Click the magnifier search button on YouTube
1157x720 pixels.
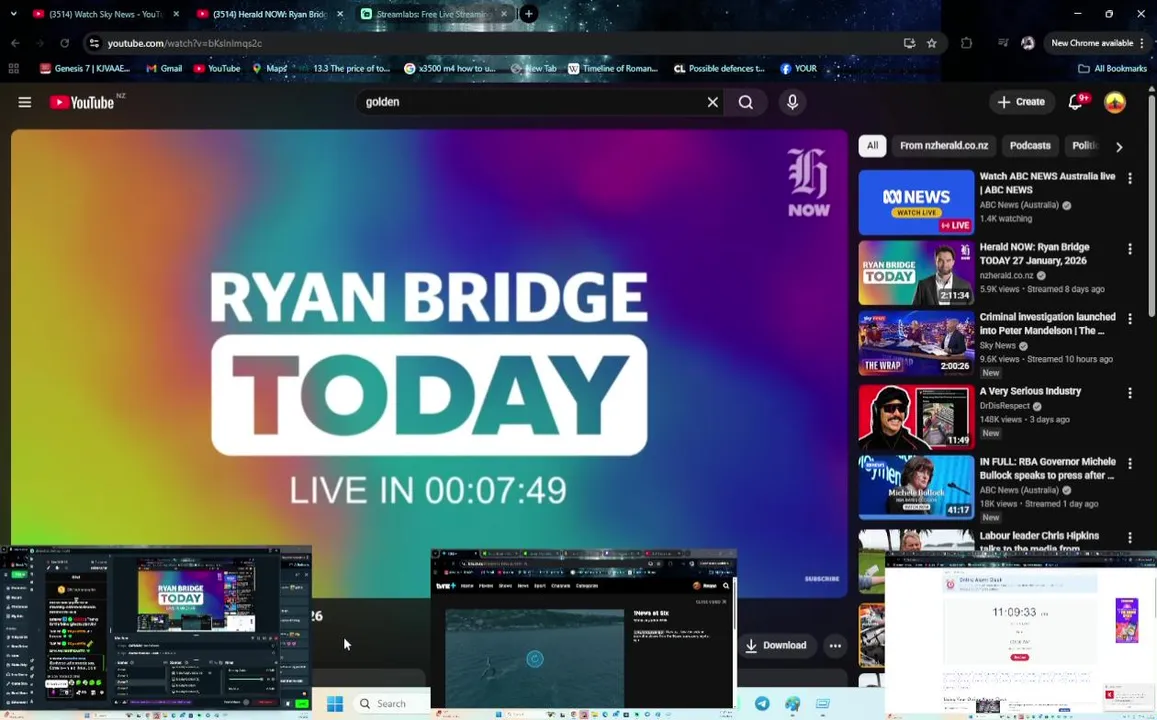tap(746, 103)
